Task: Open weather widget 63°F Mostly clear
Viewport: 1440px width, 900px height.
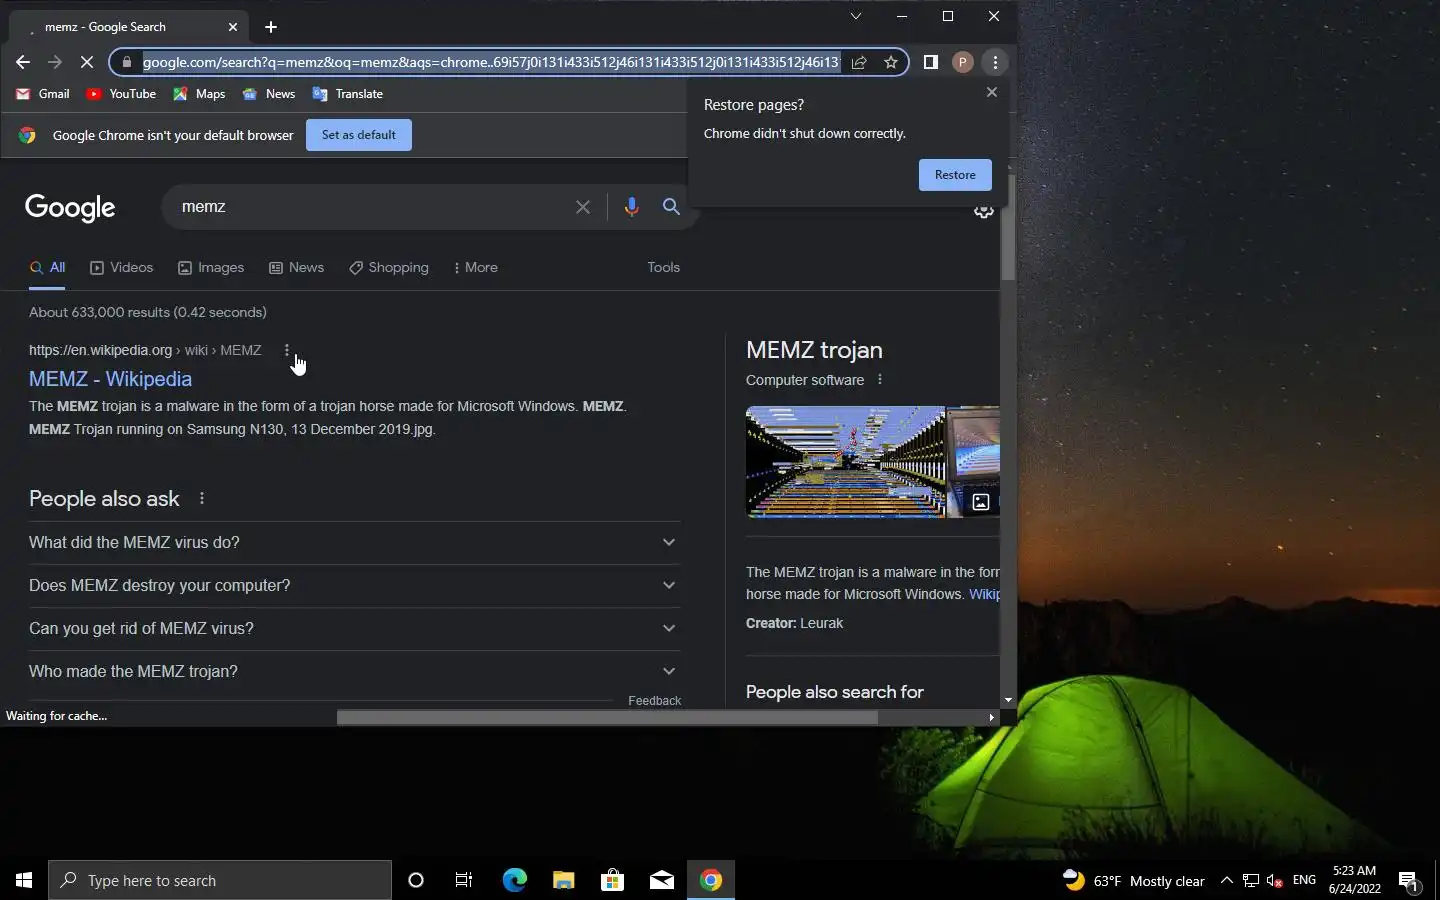Action: tap(1133, 881)
